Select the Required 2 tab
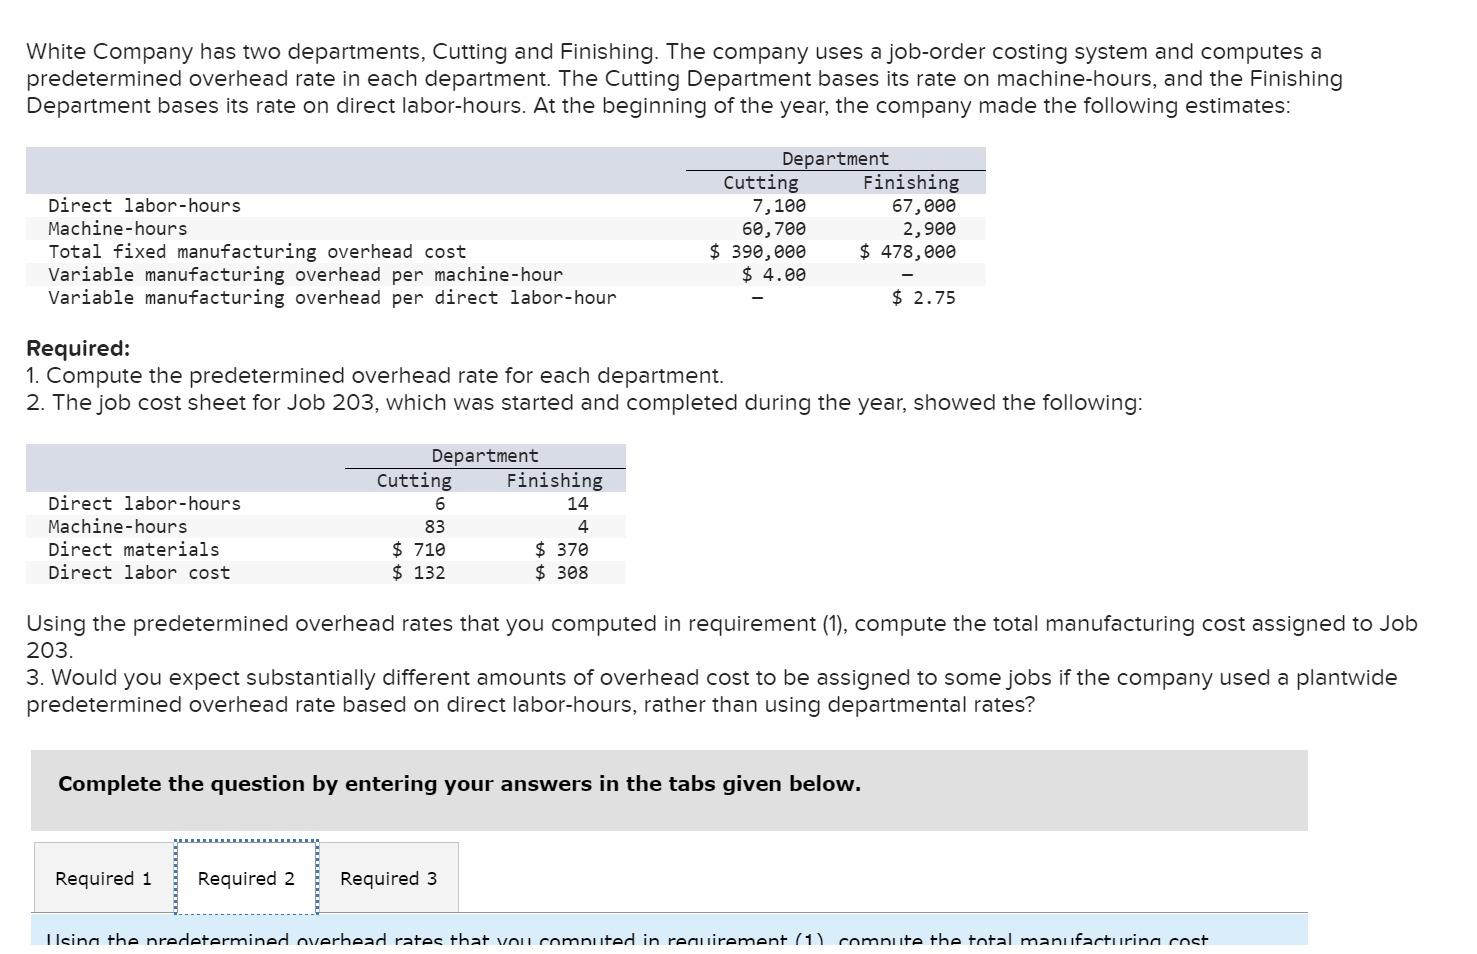This screenshot has width=1477, height=954. click(246, 878)
